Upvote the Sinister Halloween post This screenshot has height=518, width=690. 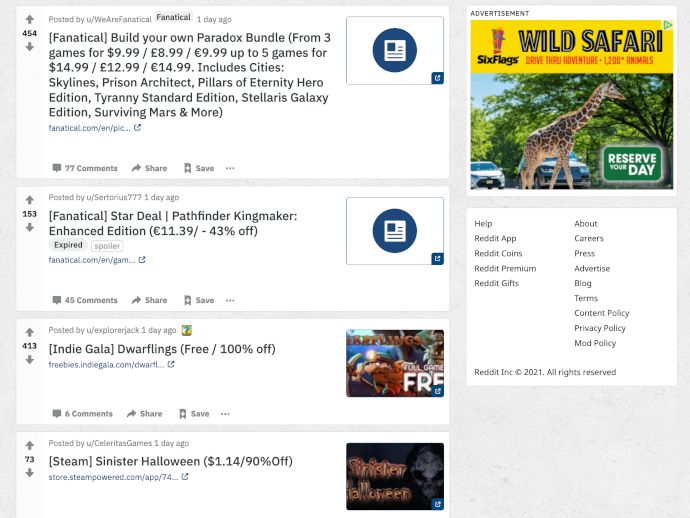[29, 445]
